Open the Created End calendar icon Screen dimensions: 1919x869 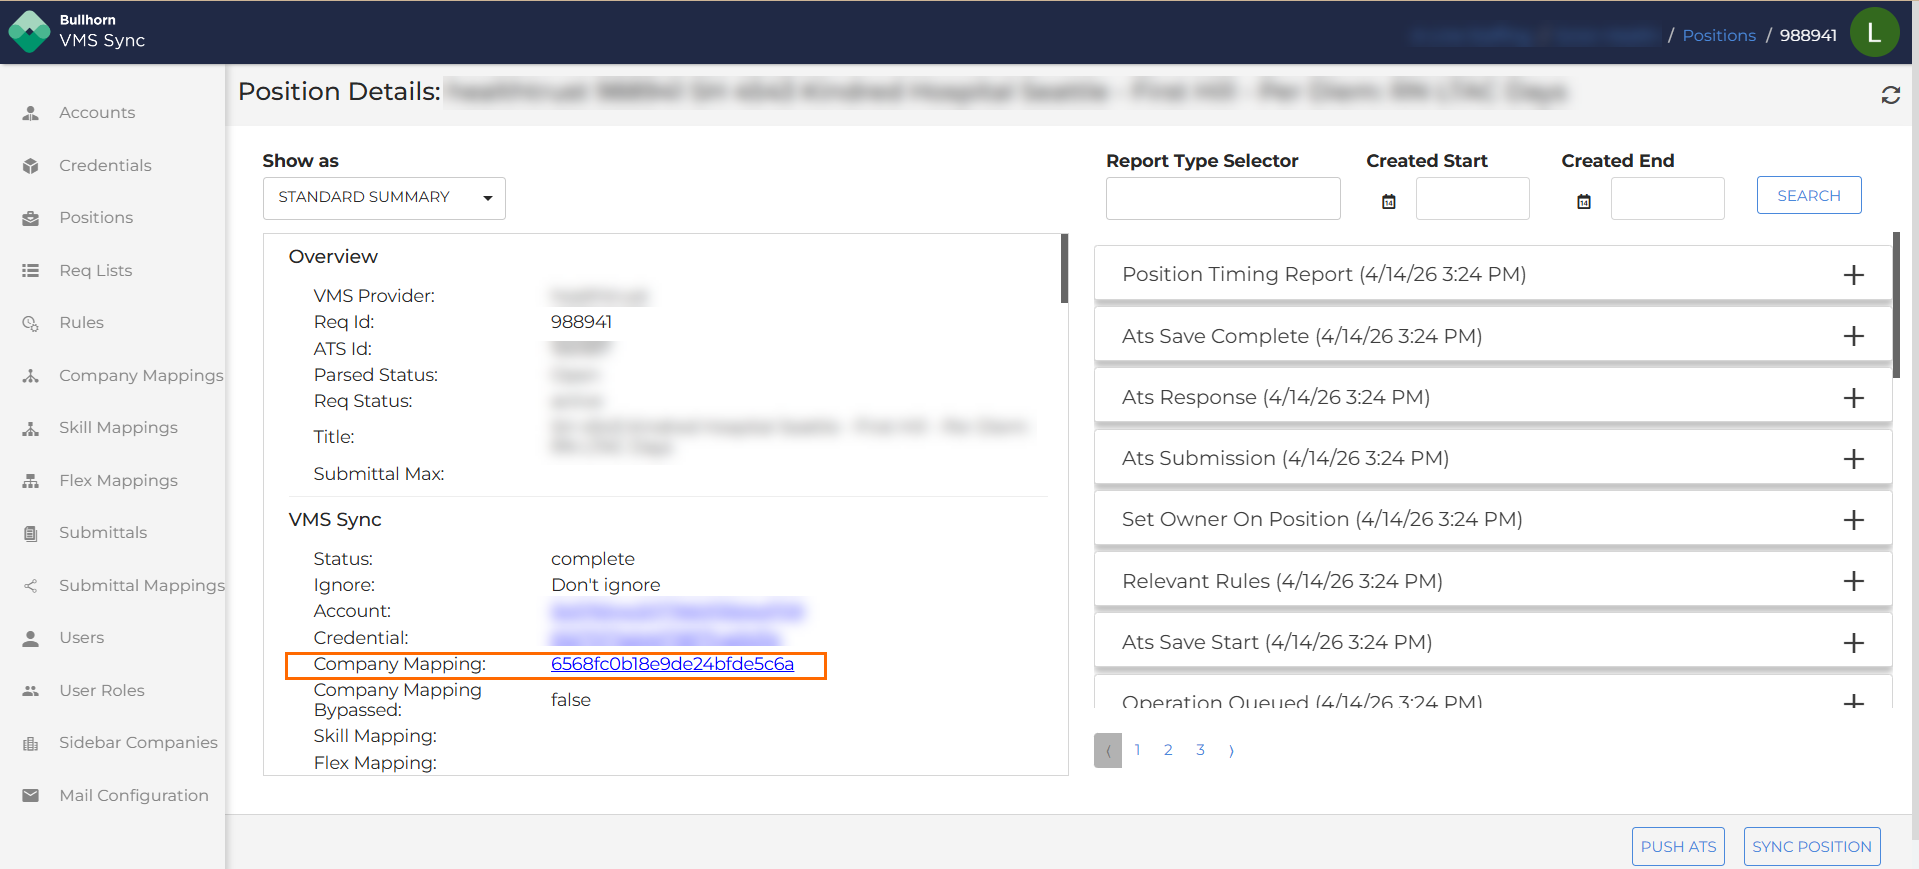(x=1583, y=202)
